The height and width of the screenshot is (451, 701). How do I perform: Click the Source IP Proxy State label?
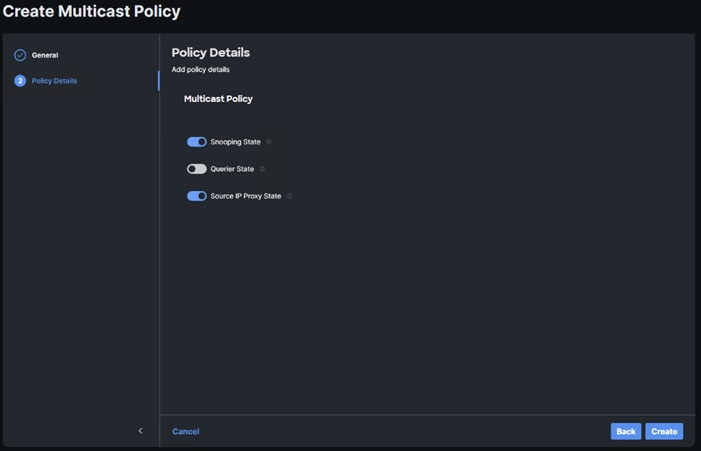click(x=246, y=196)
